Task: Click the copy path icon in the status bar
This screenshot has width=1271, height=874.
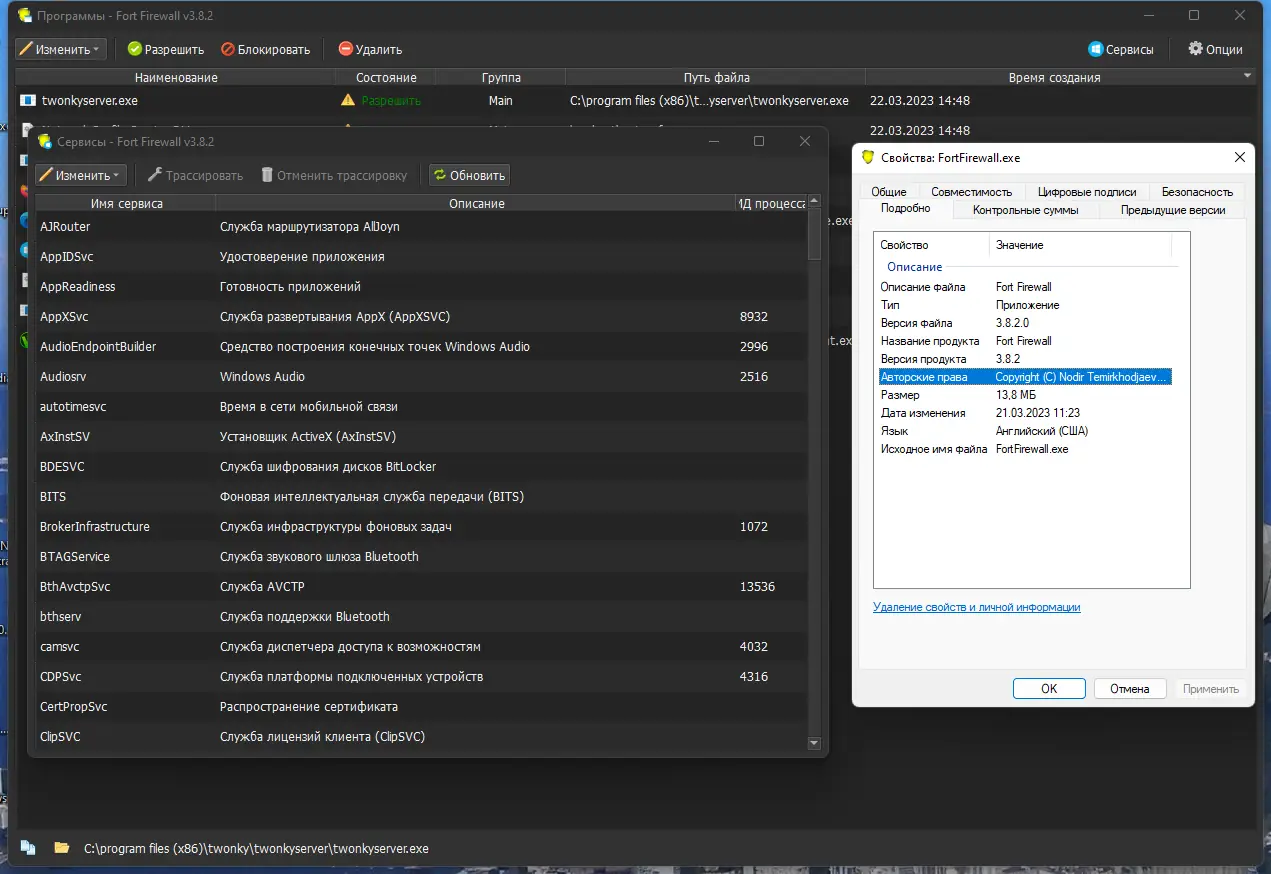Action: [x=28, y=848]
